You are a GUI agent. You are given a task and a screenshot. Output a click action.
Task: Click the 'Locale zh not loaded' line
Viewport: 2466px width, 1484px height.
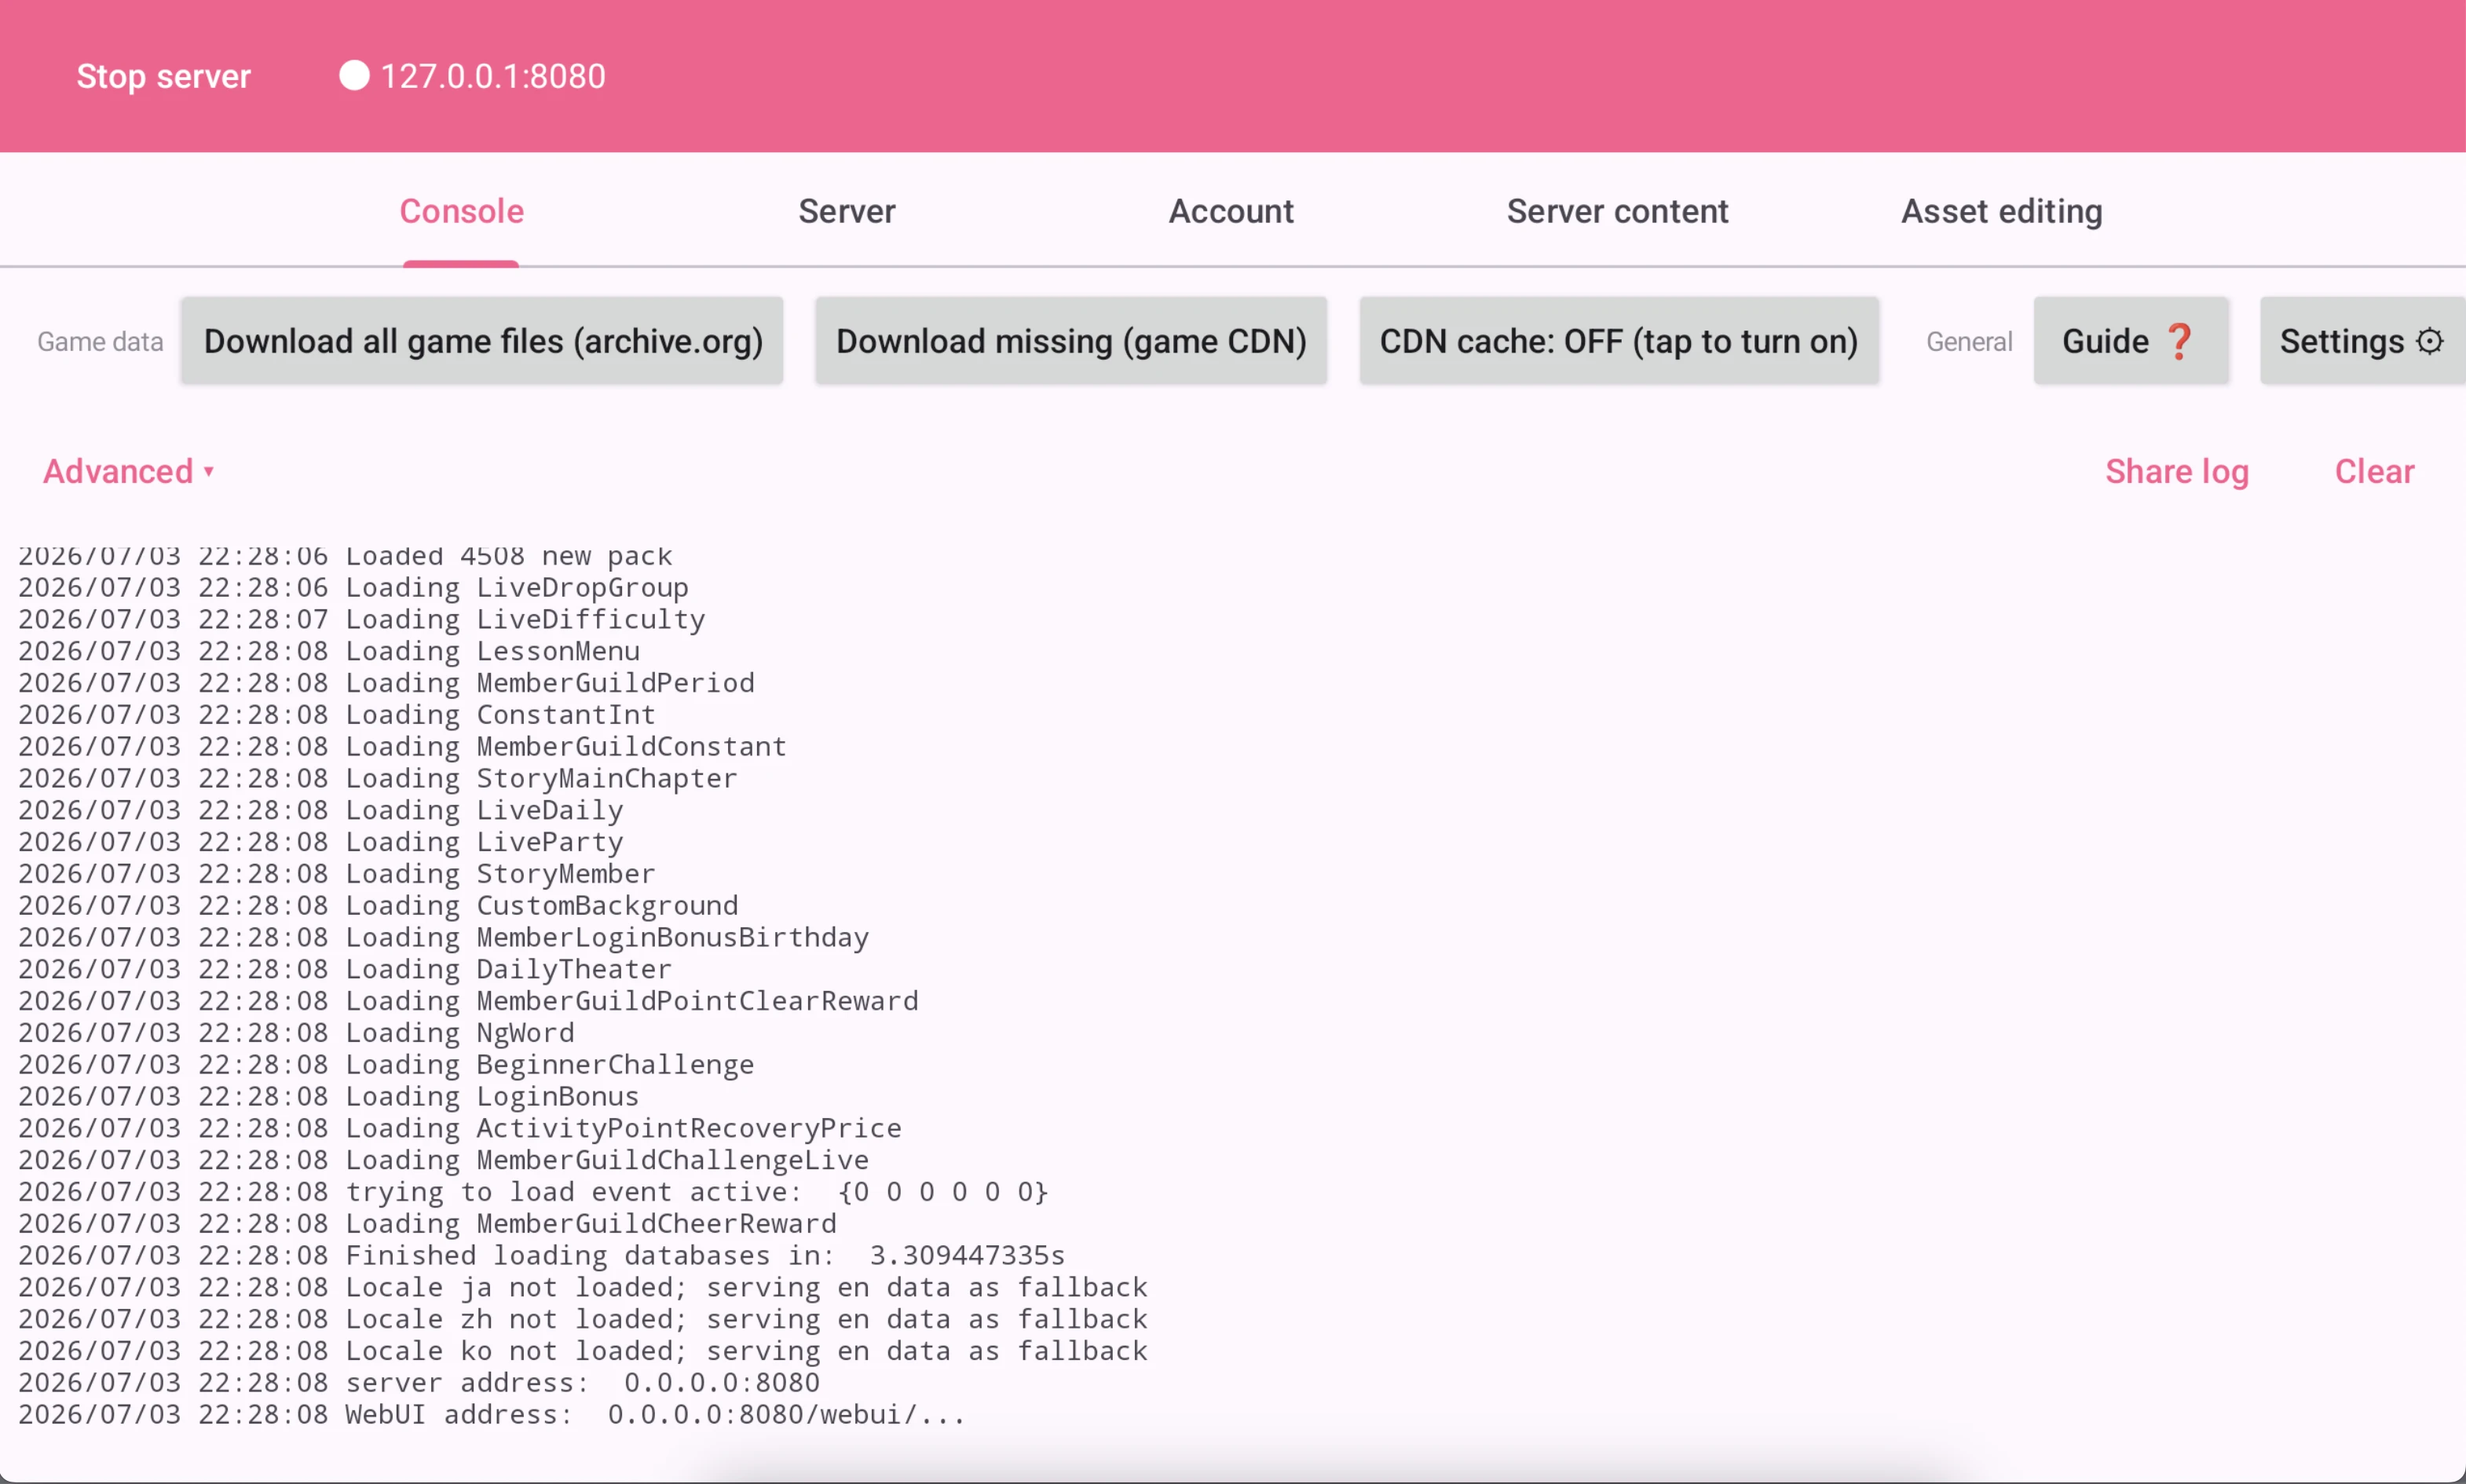[583, 1319]
